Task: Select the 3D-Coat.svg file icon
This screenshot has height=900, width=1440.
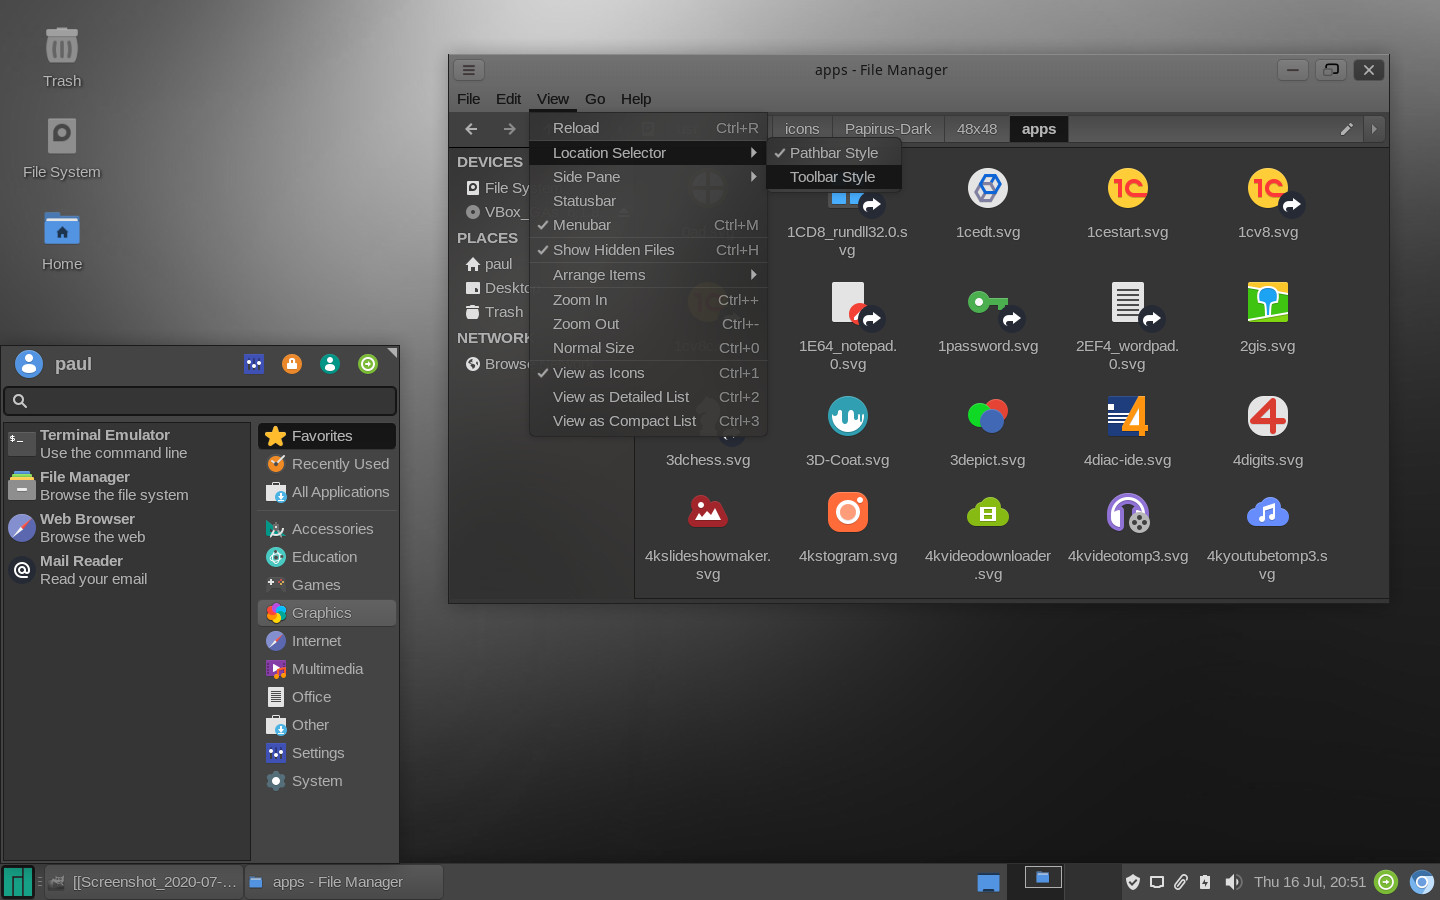Action: (x=848, y=417)
